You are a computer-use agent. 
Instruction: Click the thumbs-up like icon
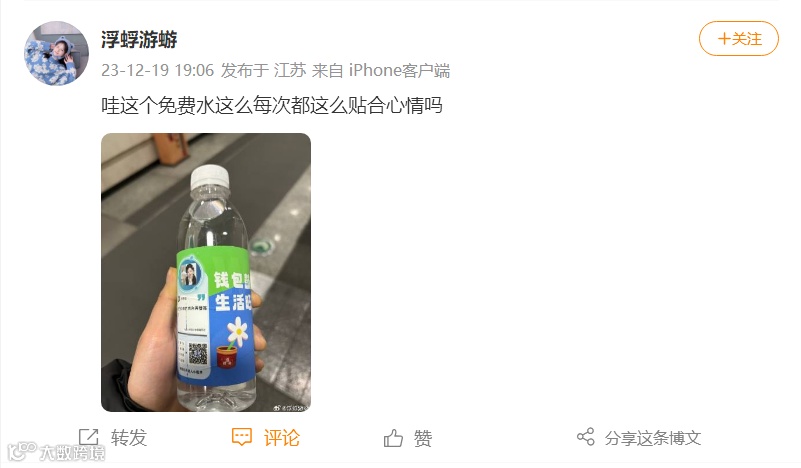click(x=393, y=438)
